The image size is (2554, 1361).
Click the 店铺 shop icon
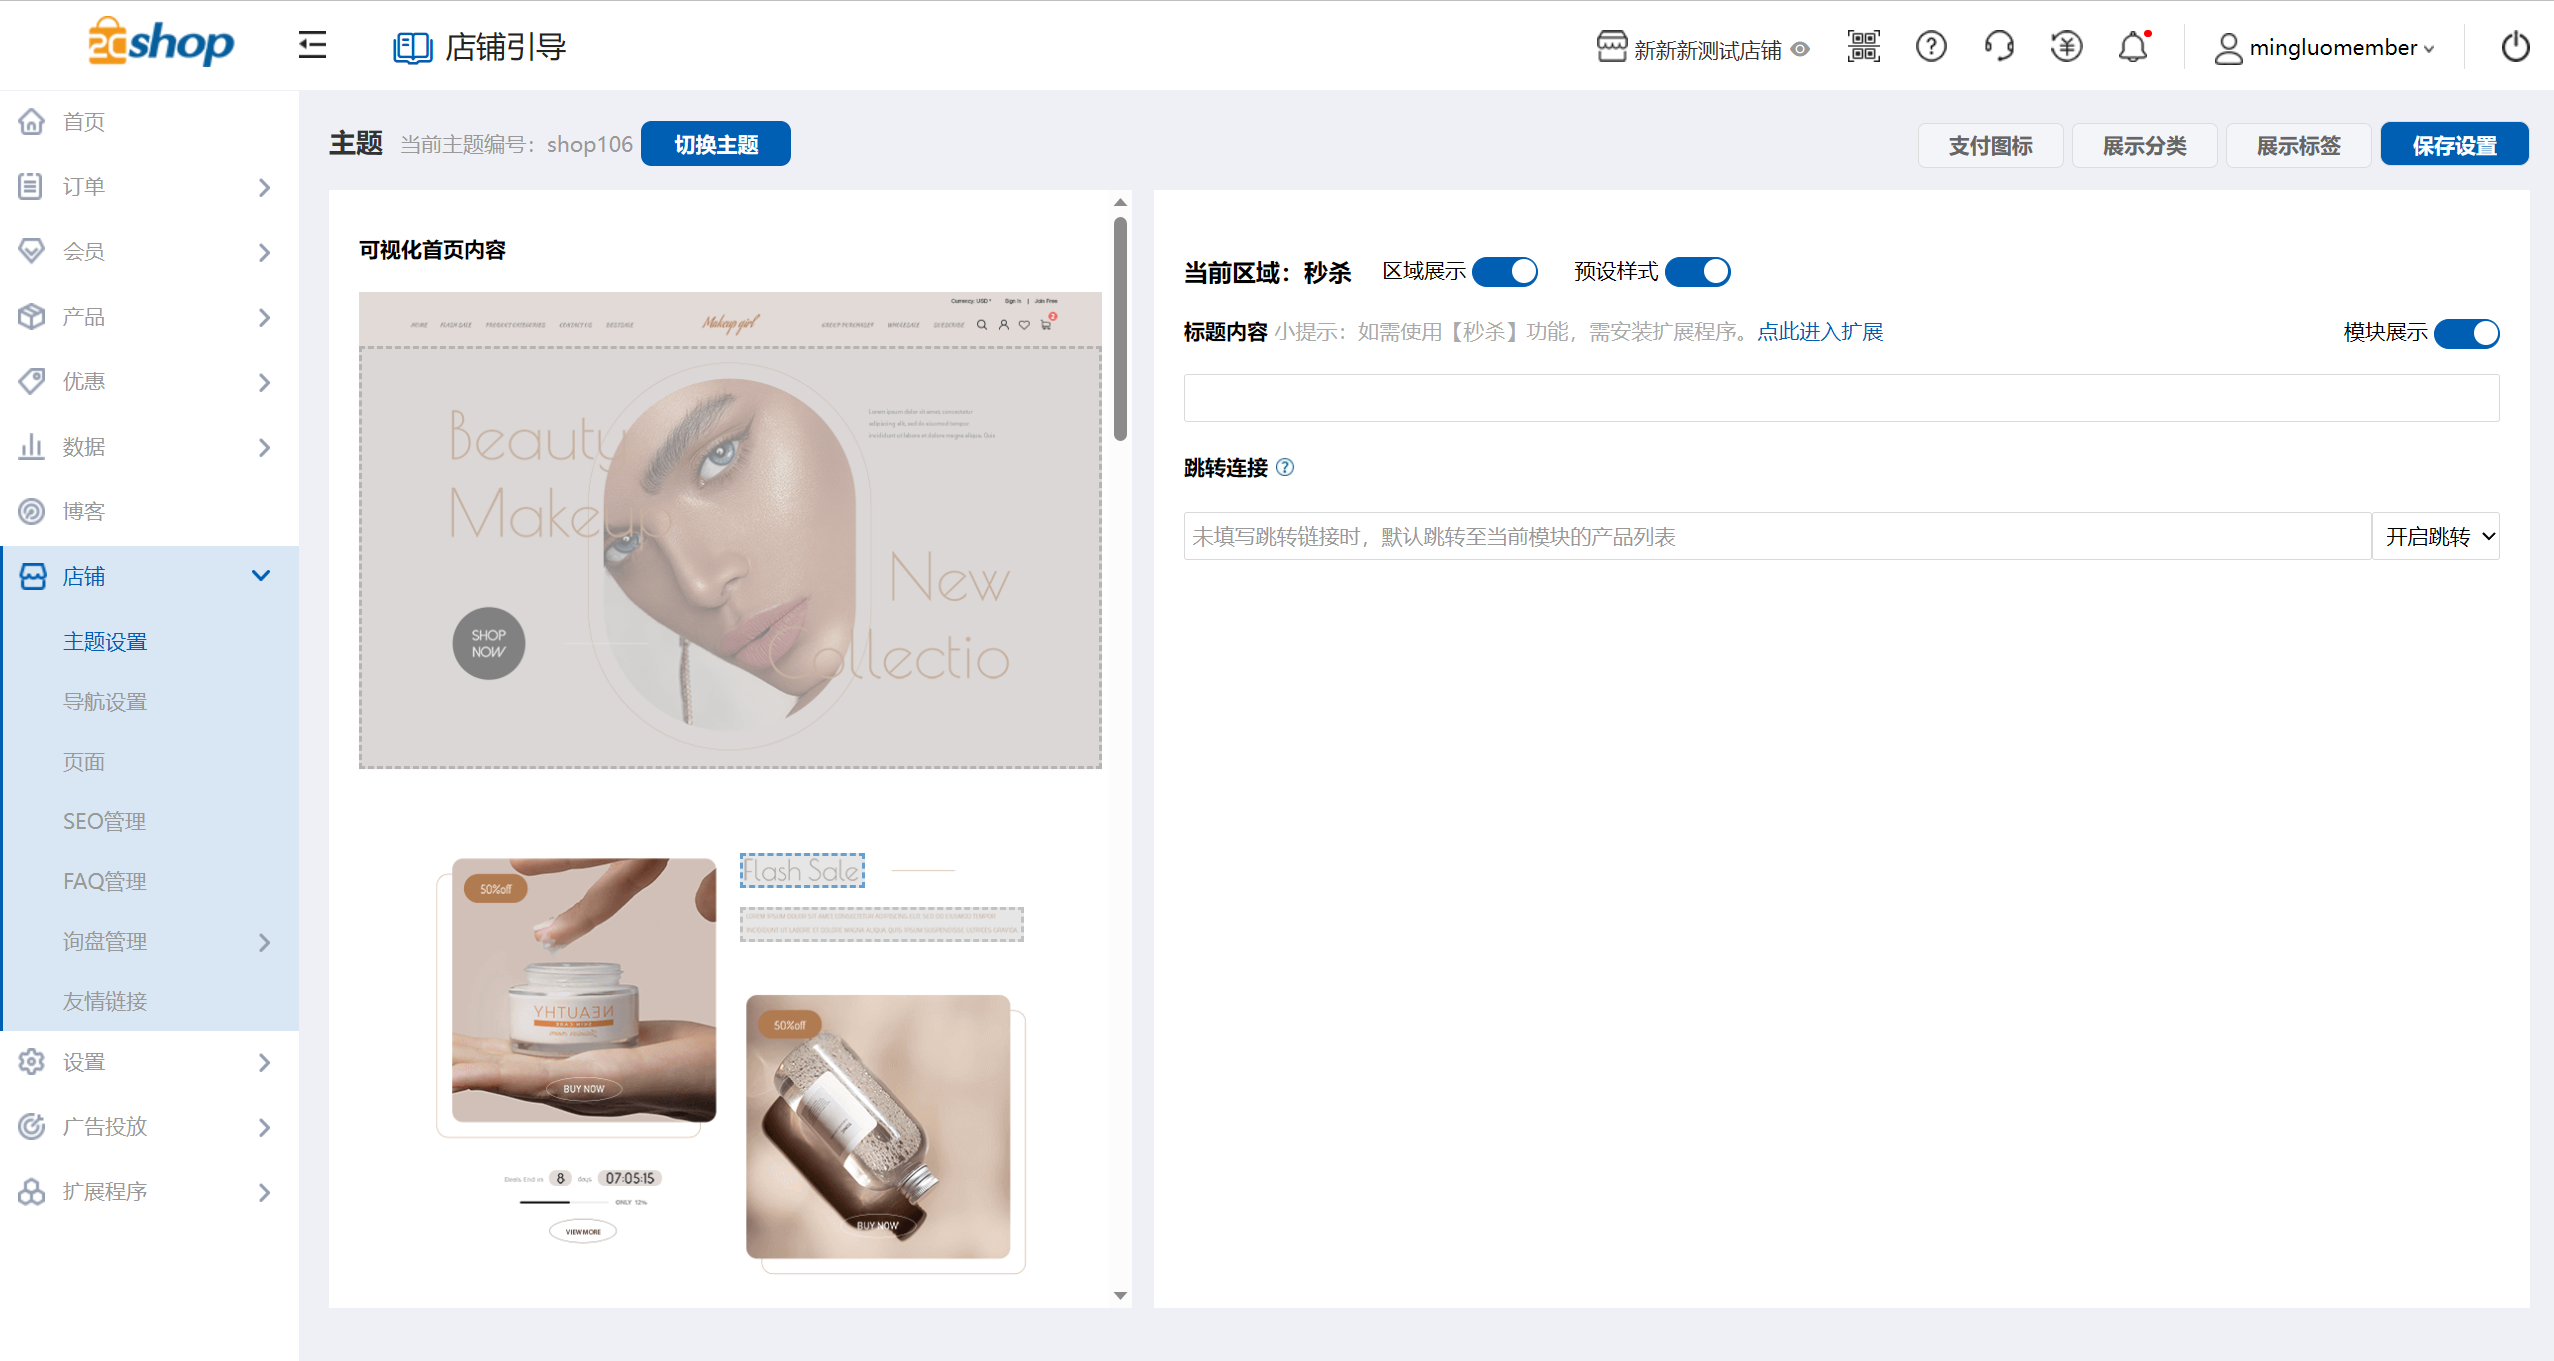[33, 576]
